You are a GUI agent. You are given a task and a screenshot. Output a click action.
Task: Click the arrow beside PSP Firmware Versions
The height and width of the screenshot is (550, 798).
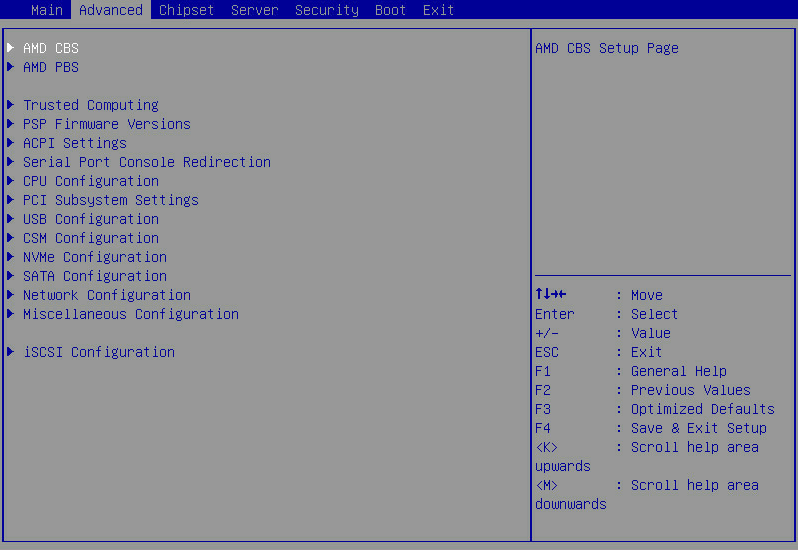(x=10, y=123)
